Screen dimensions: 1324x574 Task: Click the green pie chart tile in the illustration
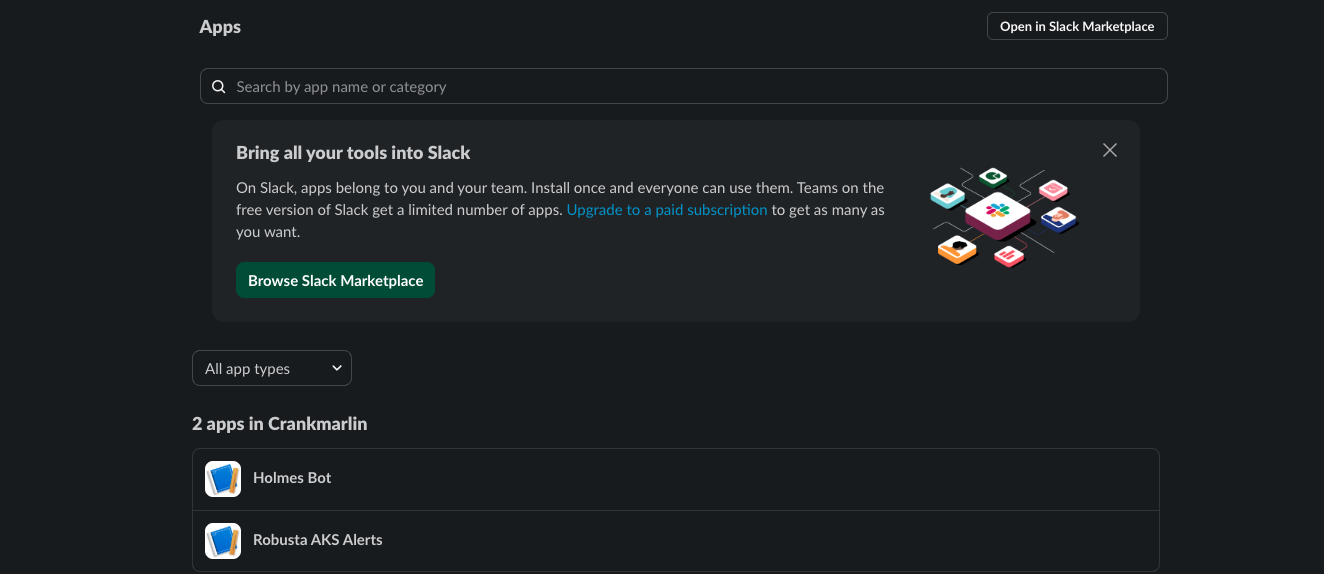click(x=992, y=178)
